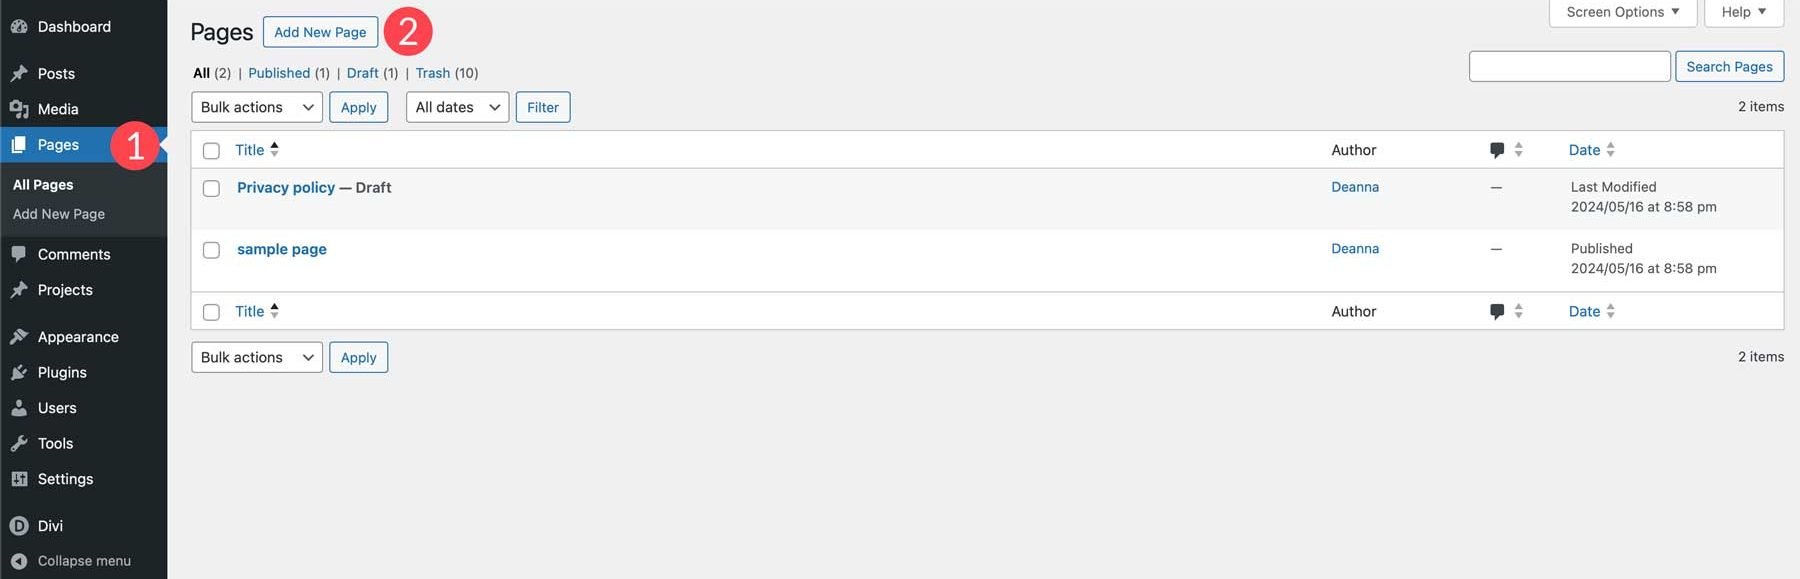Image resolution: width=1800 pixels, height=579 pixels.
Task: Check the Privacy policy row checkbox
Action: 211,188
